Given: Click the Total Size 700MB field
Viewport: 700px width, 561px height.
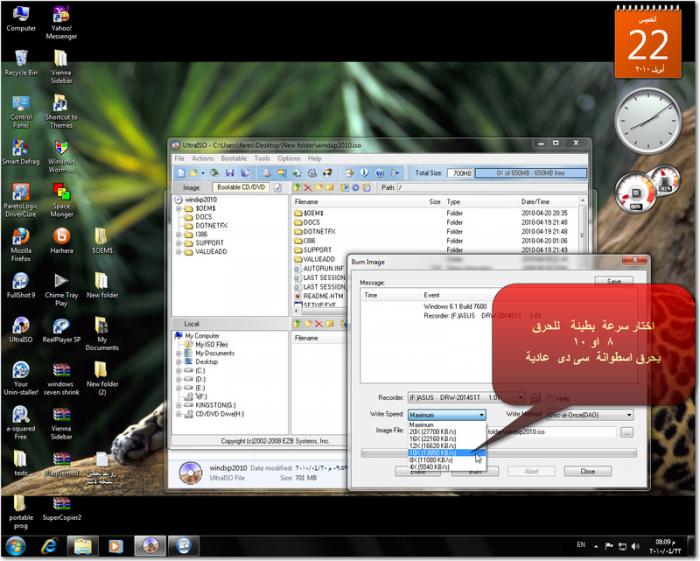Looking at the screenshot, I should [x=460, y=173].
